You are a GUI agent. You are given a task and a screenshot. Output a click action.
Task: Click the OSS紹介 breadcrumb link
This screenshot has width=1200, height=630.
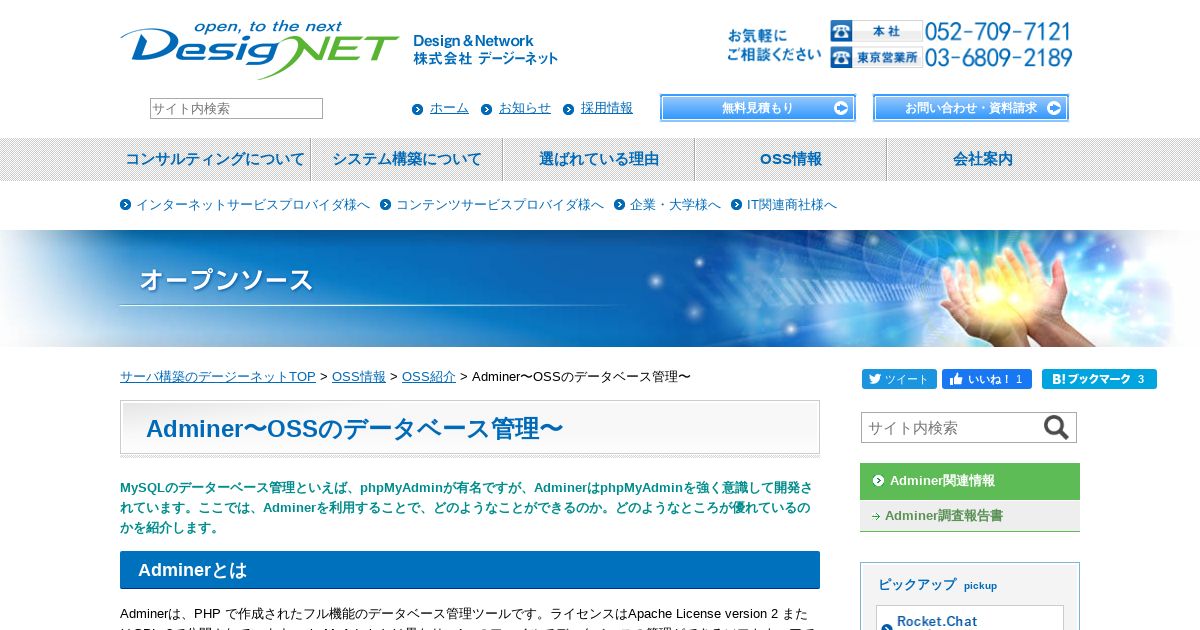429,377
